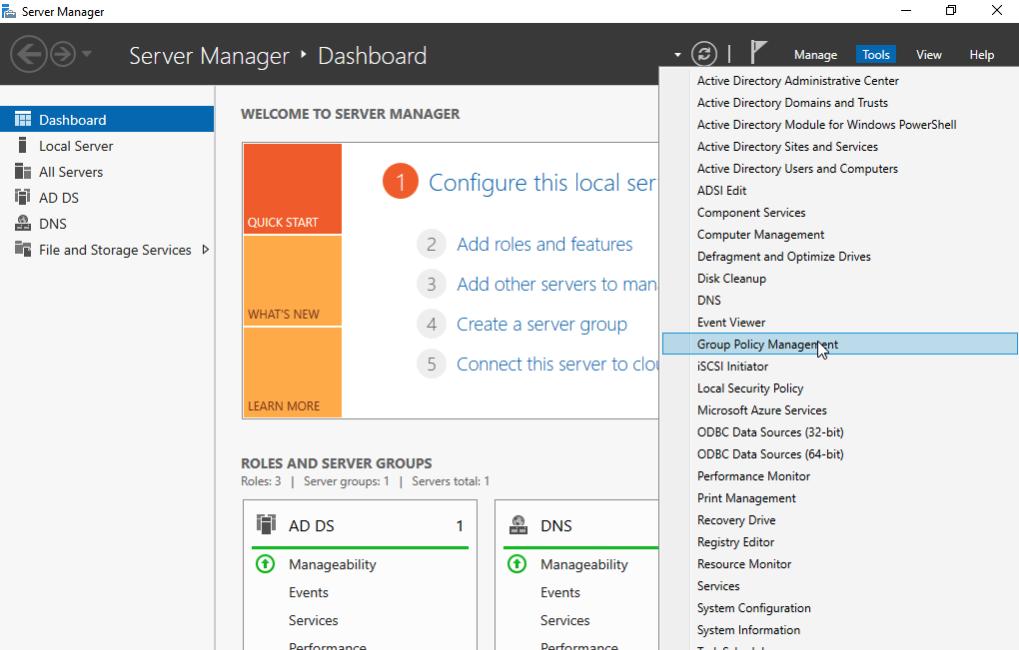Image resolution: width=1019 pixels, height=650 pixels.
Task: Click Connect this server to cloud link
Action: click(556, 364)
